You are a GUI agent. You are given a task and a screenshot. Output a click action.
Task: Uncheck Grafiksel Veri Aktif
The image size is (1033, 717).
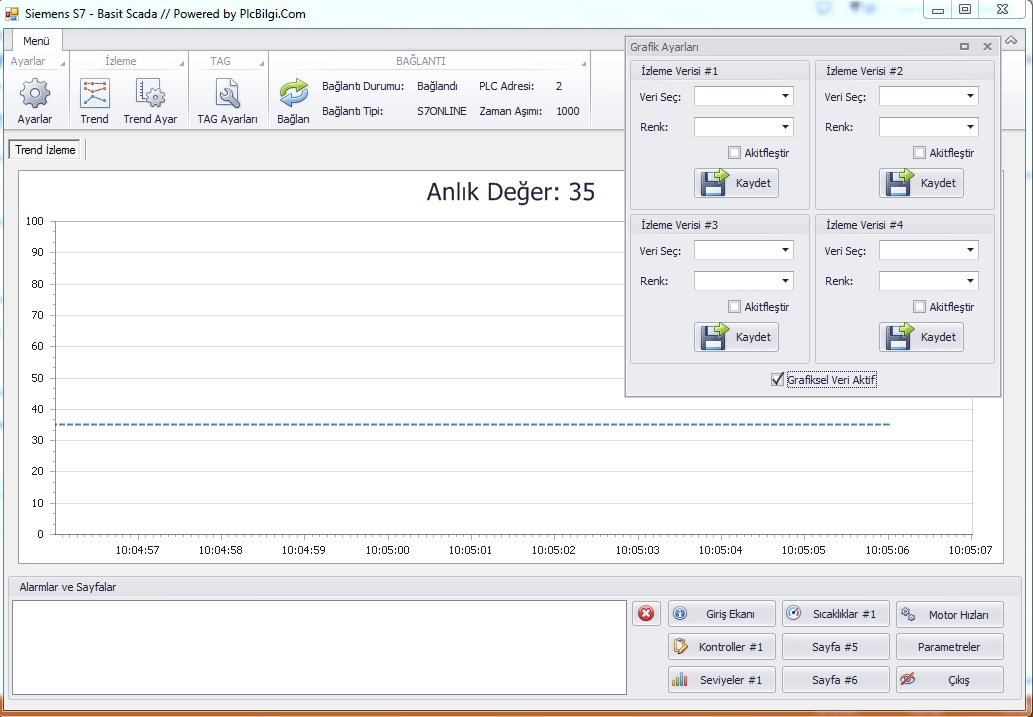777,380
